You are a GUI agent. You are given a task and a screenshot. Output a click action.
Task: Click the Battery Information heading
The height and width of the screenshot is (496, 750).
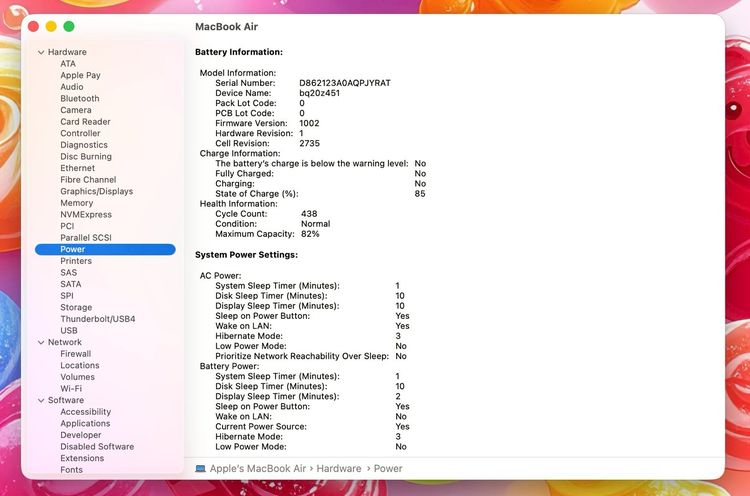point(239,52)
